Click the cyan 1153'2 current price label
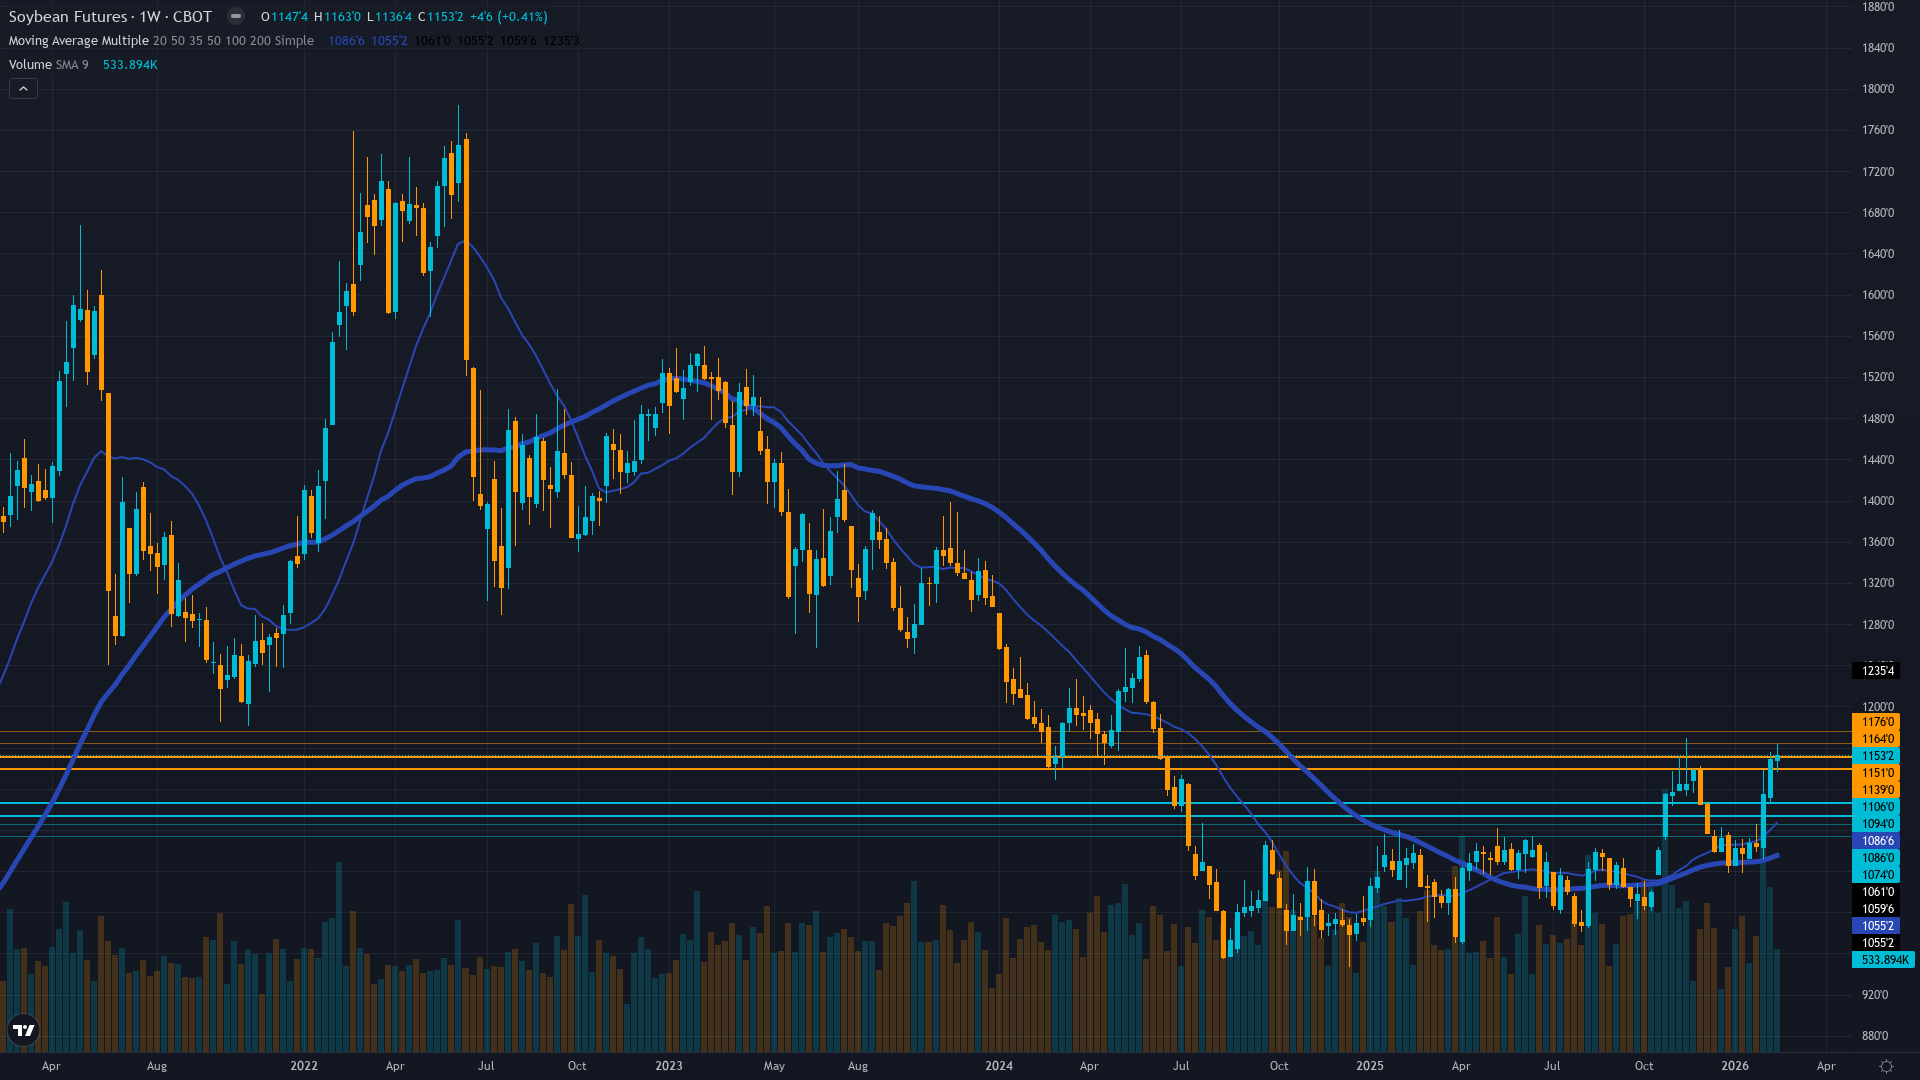Screen dimensions: 1920x1080 tap(1877, 756)
